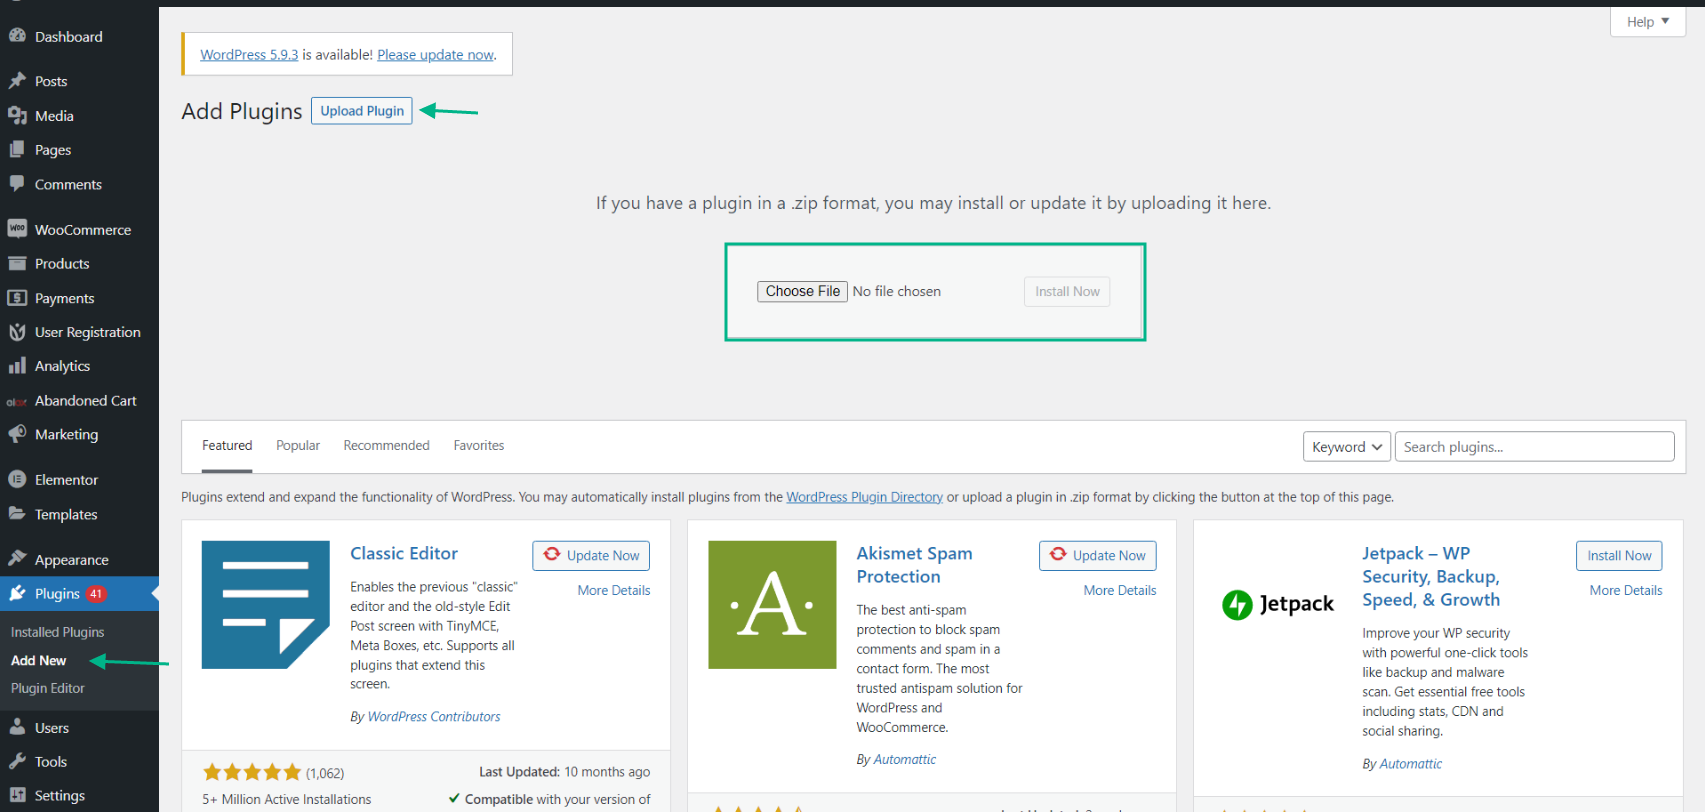Click the Media library icon

click(x=17, y=116)
